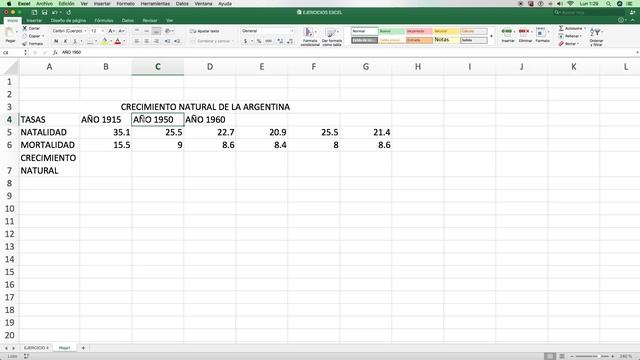Switch to the Revisar ribbon tab
The height and width of the screenshot is (360, 640).
(149, 20)
